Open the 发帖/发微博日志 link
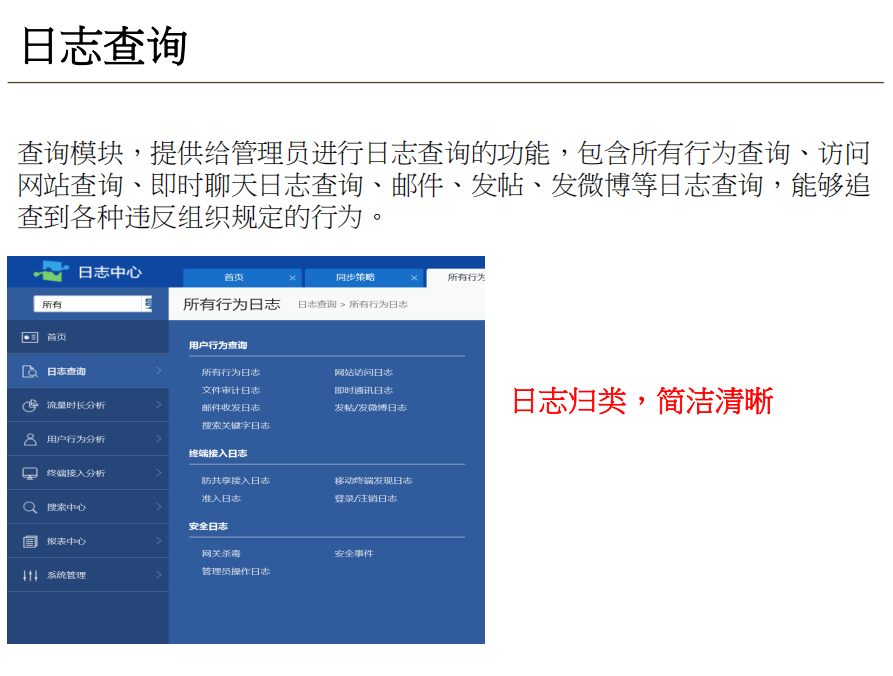Viewport: 893px width, 676px height. coord(370,408)
